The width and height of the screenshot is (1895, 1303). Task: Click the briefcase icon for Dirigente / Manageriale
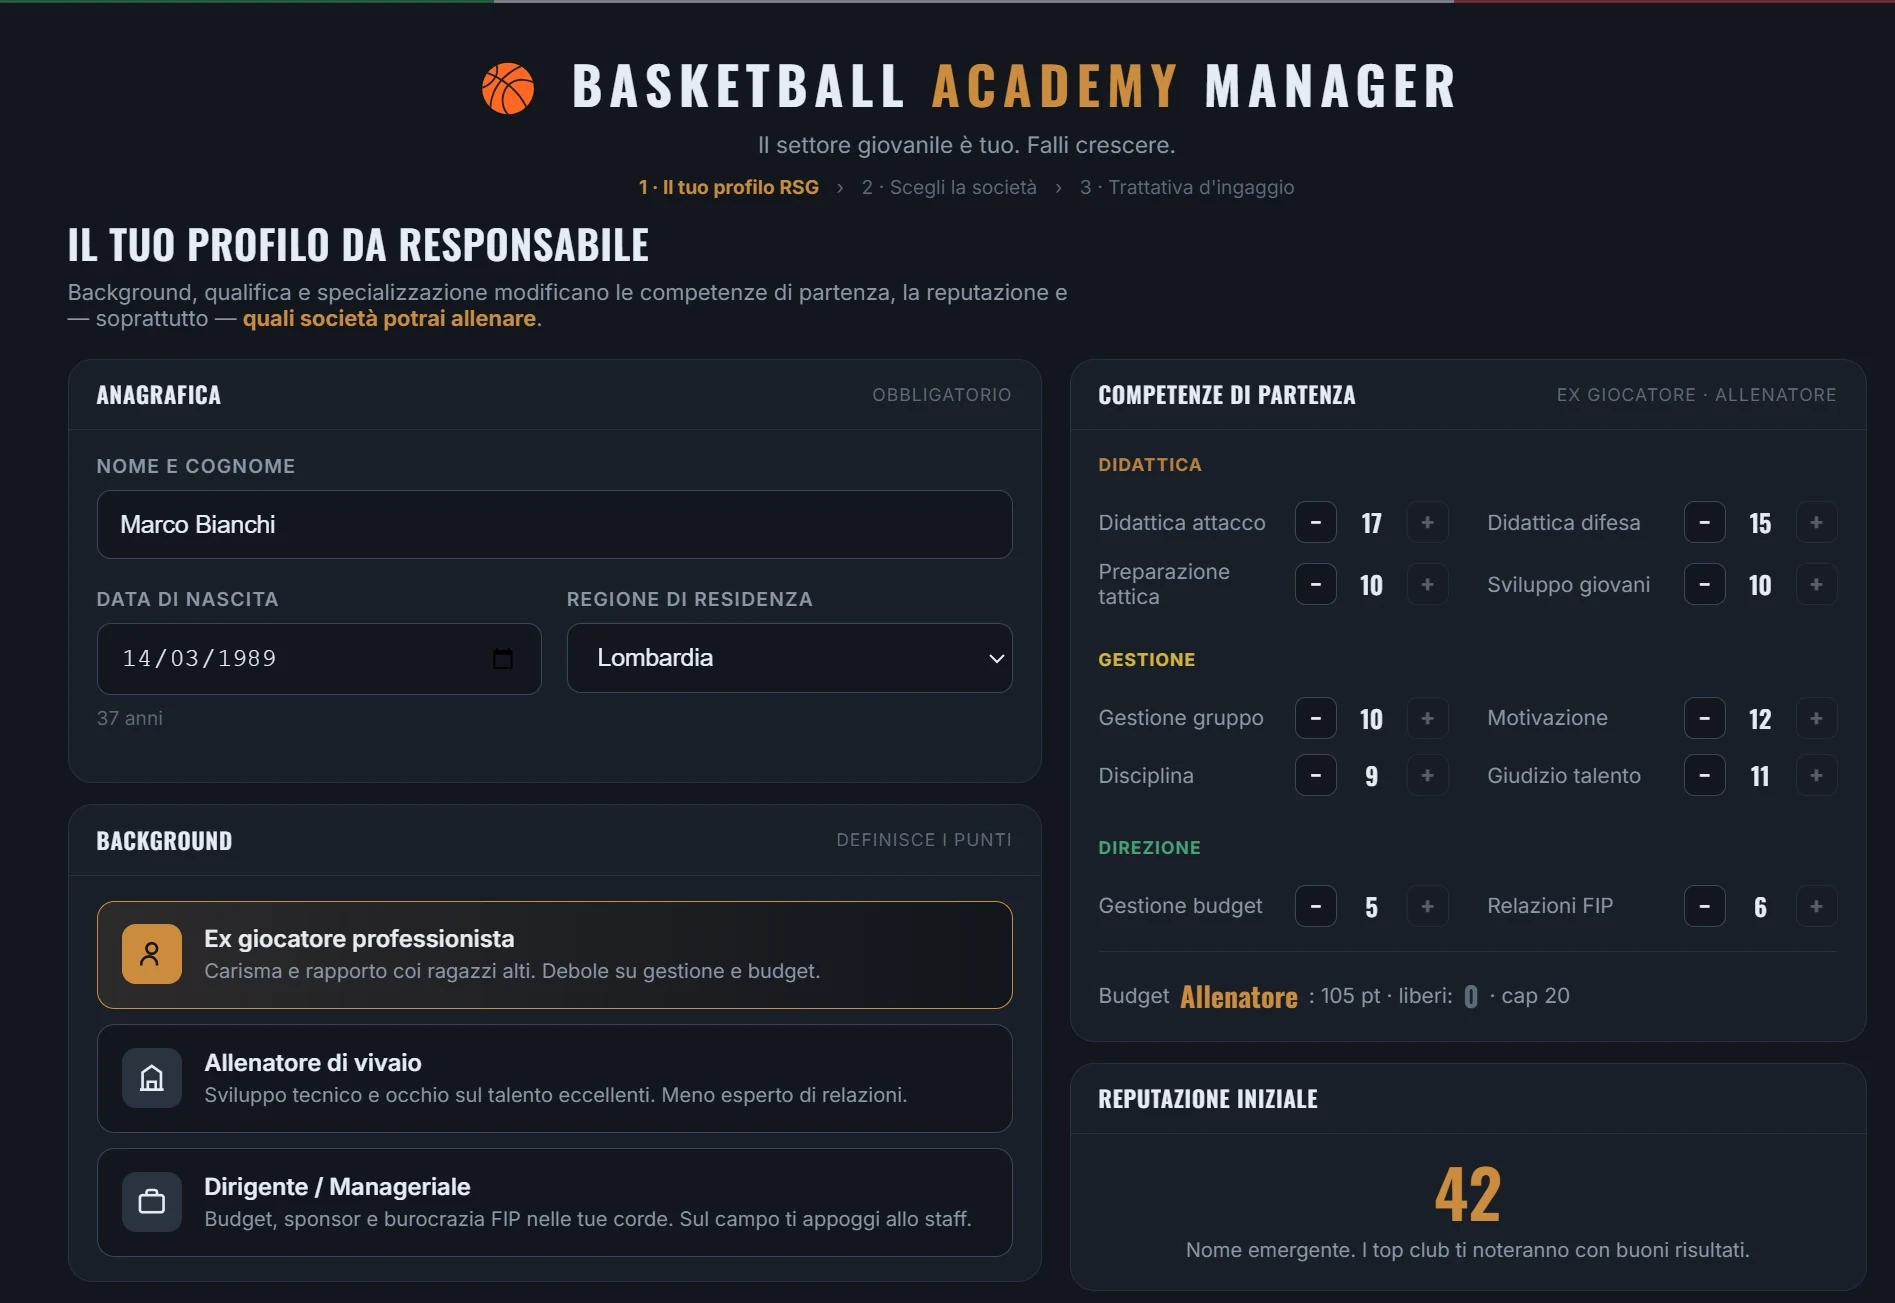click(152, 1202)
